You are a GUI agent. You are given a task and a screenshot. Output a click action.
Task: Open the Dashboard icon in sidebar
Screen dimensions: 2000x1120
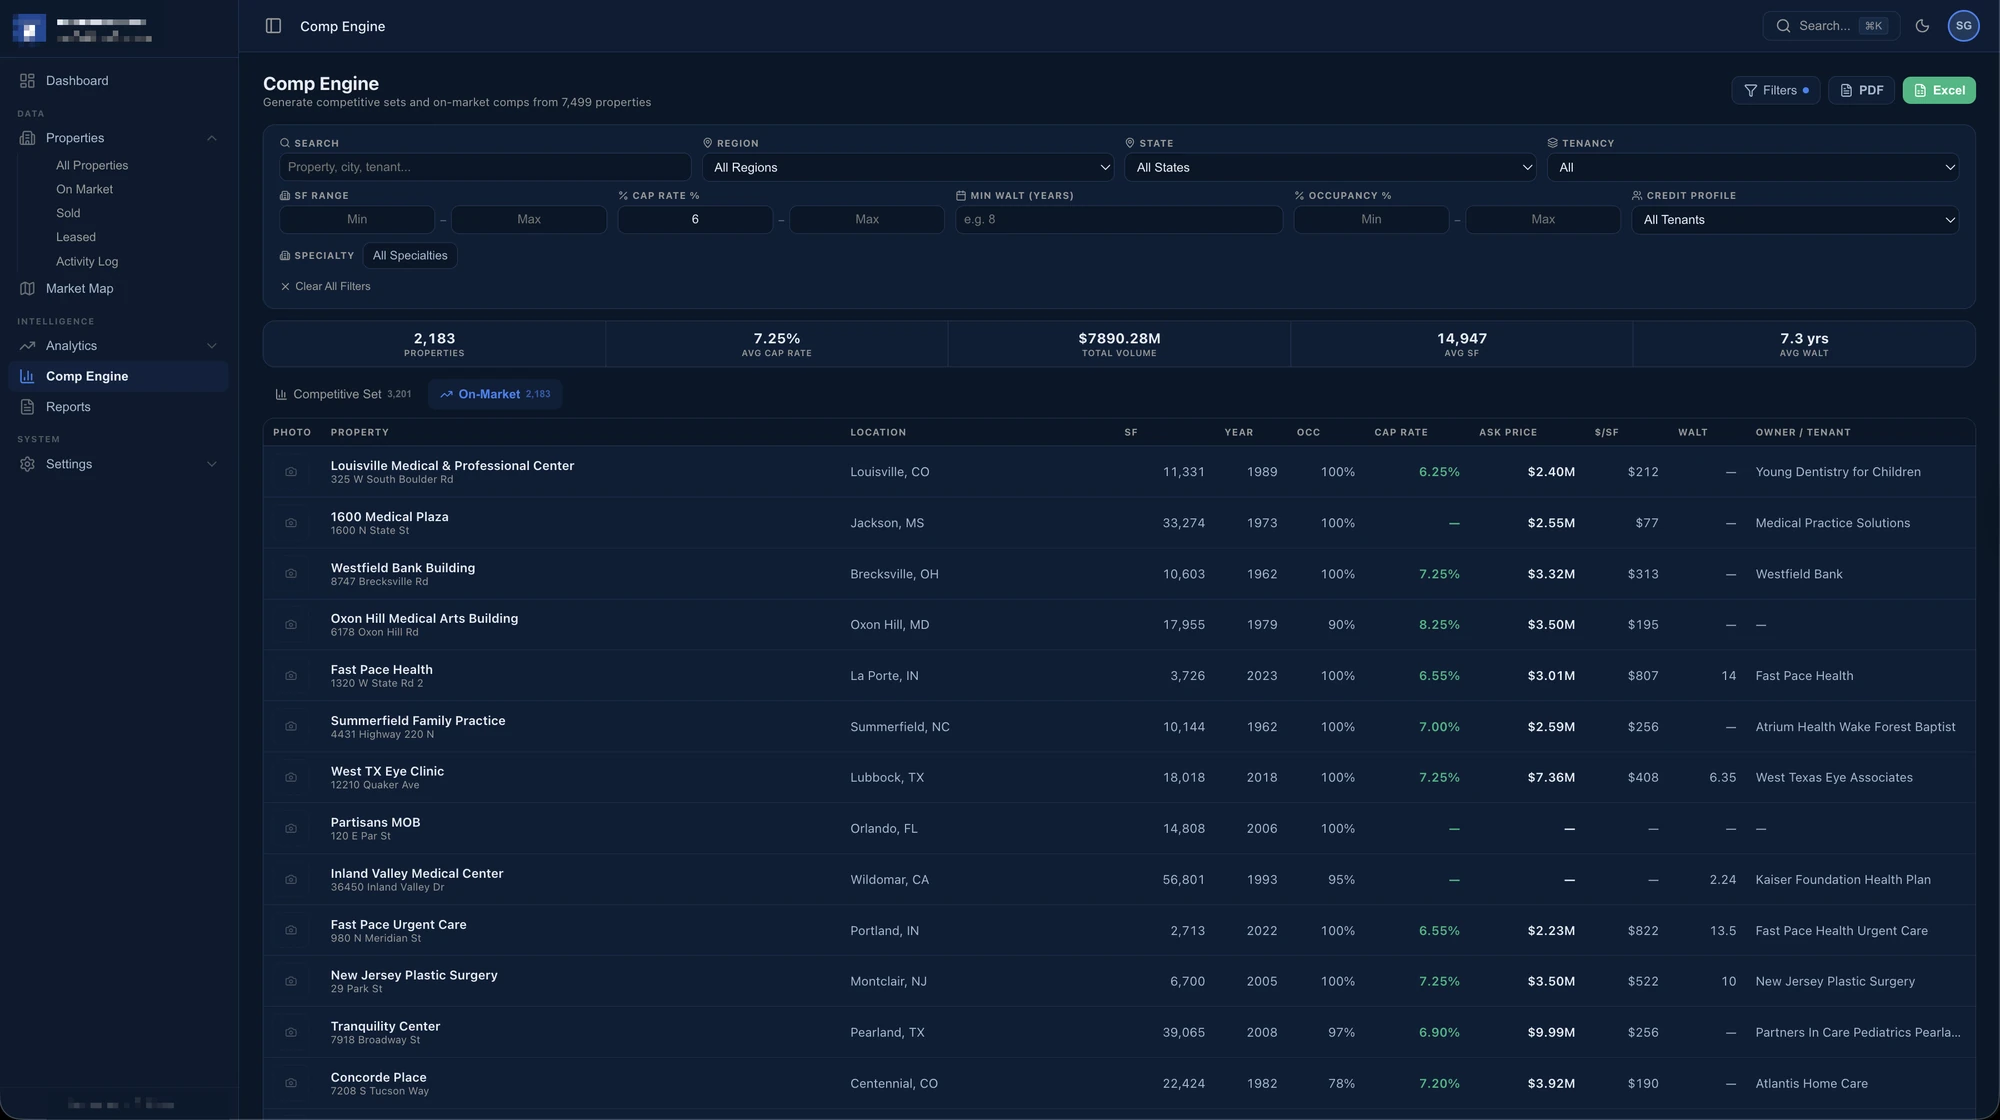coord(27,81)
